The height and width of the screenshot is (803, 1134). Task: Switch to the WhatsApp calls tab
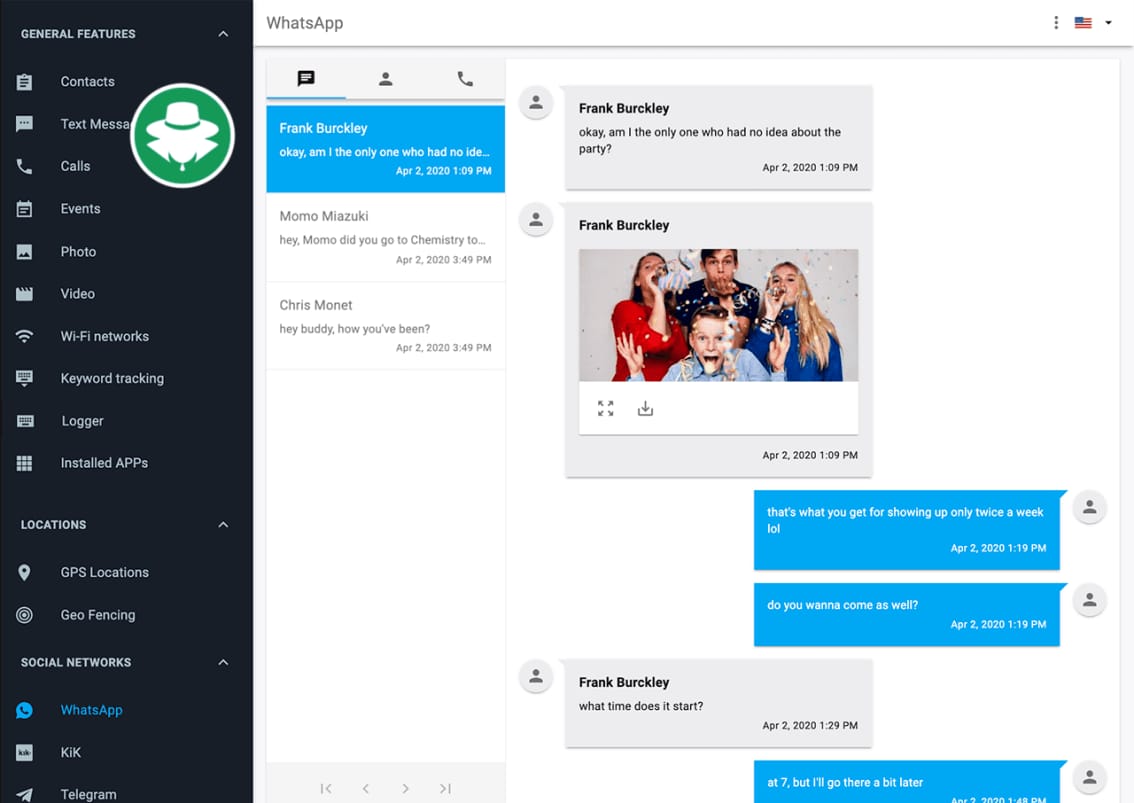pos(464,79)
